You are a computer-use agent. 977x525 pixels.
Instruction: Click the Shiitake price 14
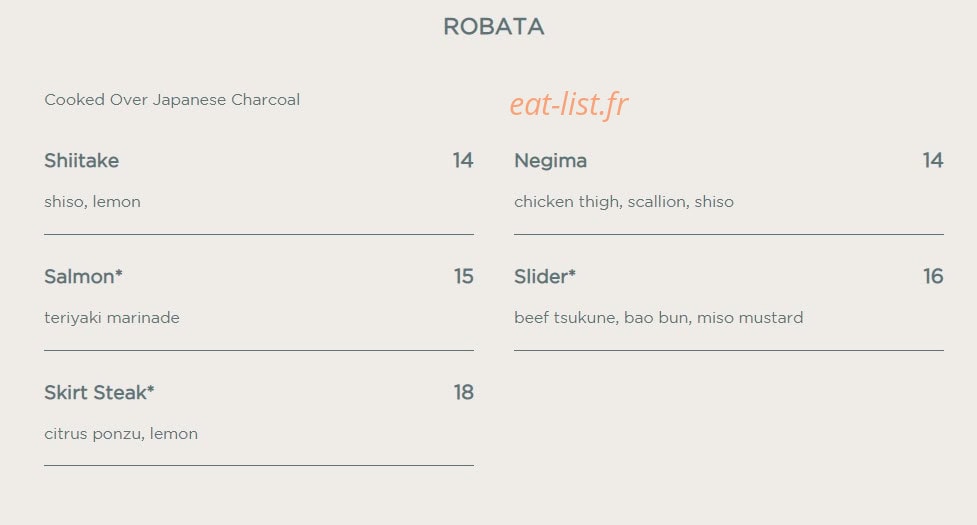[x=463, y=161]
